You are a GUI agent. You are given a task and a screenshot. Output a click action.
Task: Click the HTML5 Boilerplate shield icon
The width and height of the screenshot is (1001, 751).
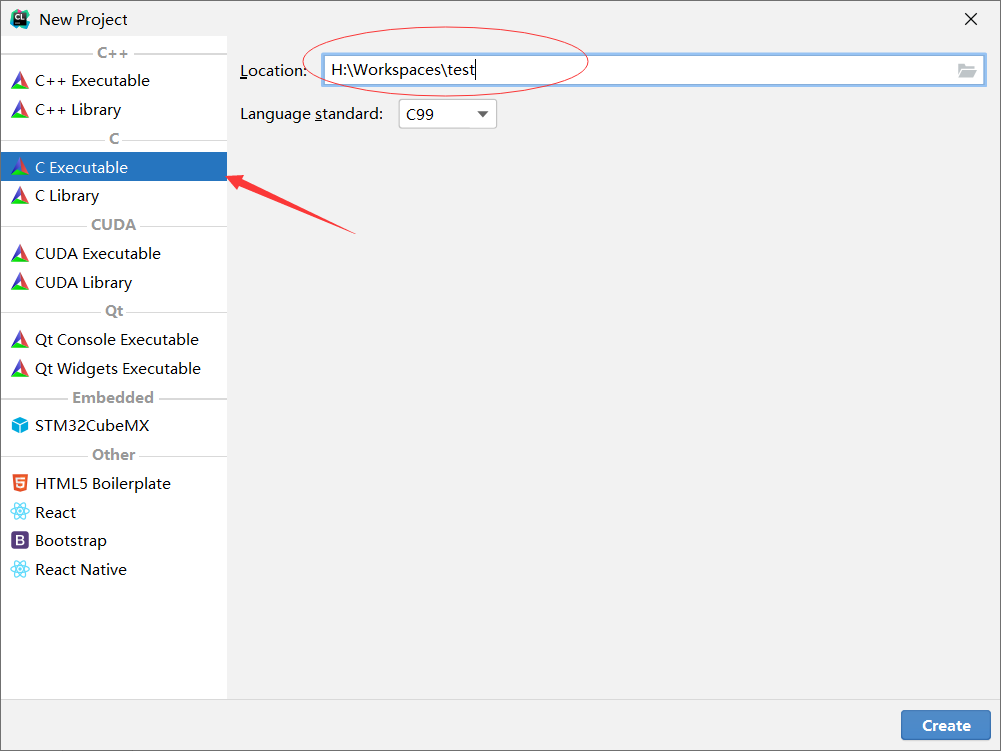coord(20,484)
